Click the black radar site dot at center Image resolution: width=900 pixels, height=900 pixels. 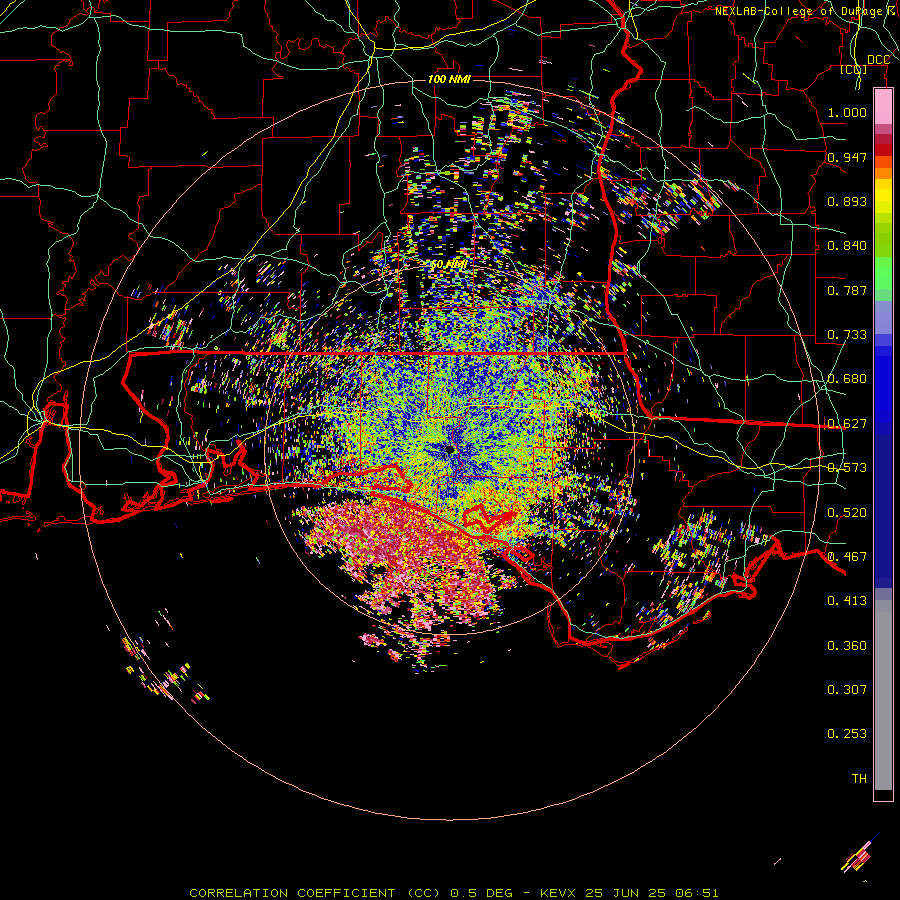[x=449, y=449]
